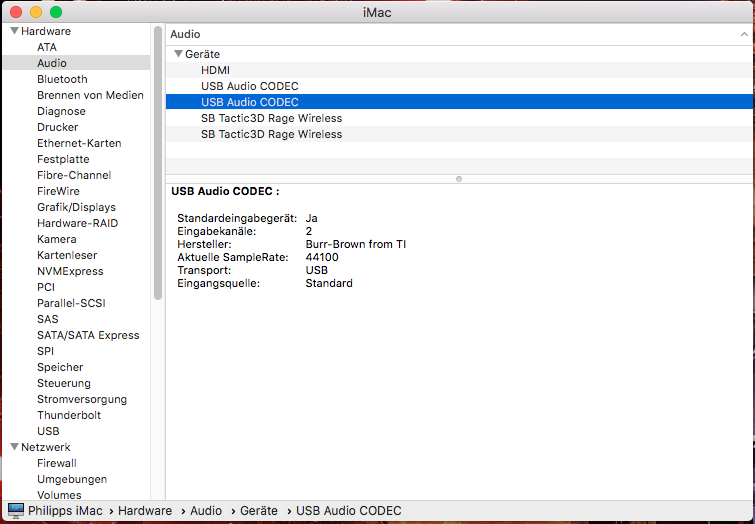Select PCI in the sidebar
Image resolution: width=755 pixels, height=524 pixels.
[x=46, y=287]
